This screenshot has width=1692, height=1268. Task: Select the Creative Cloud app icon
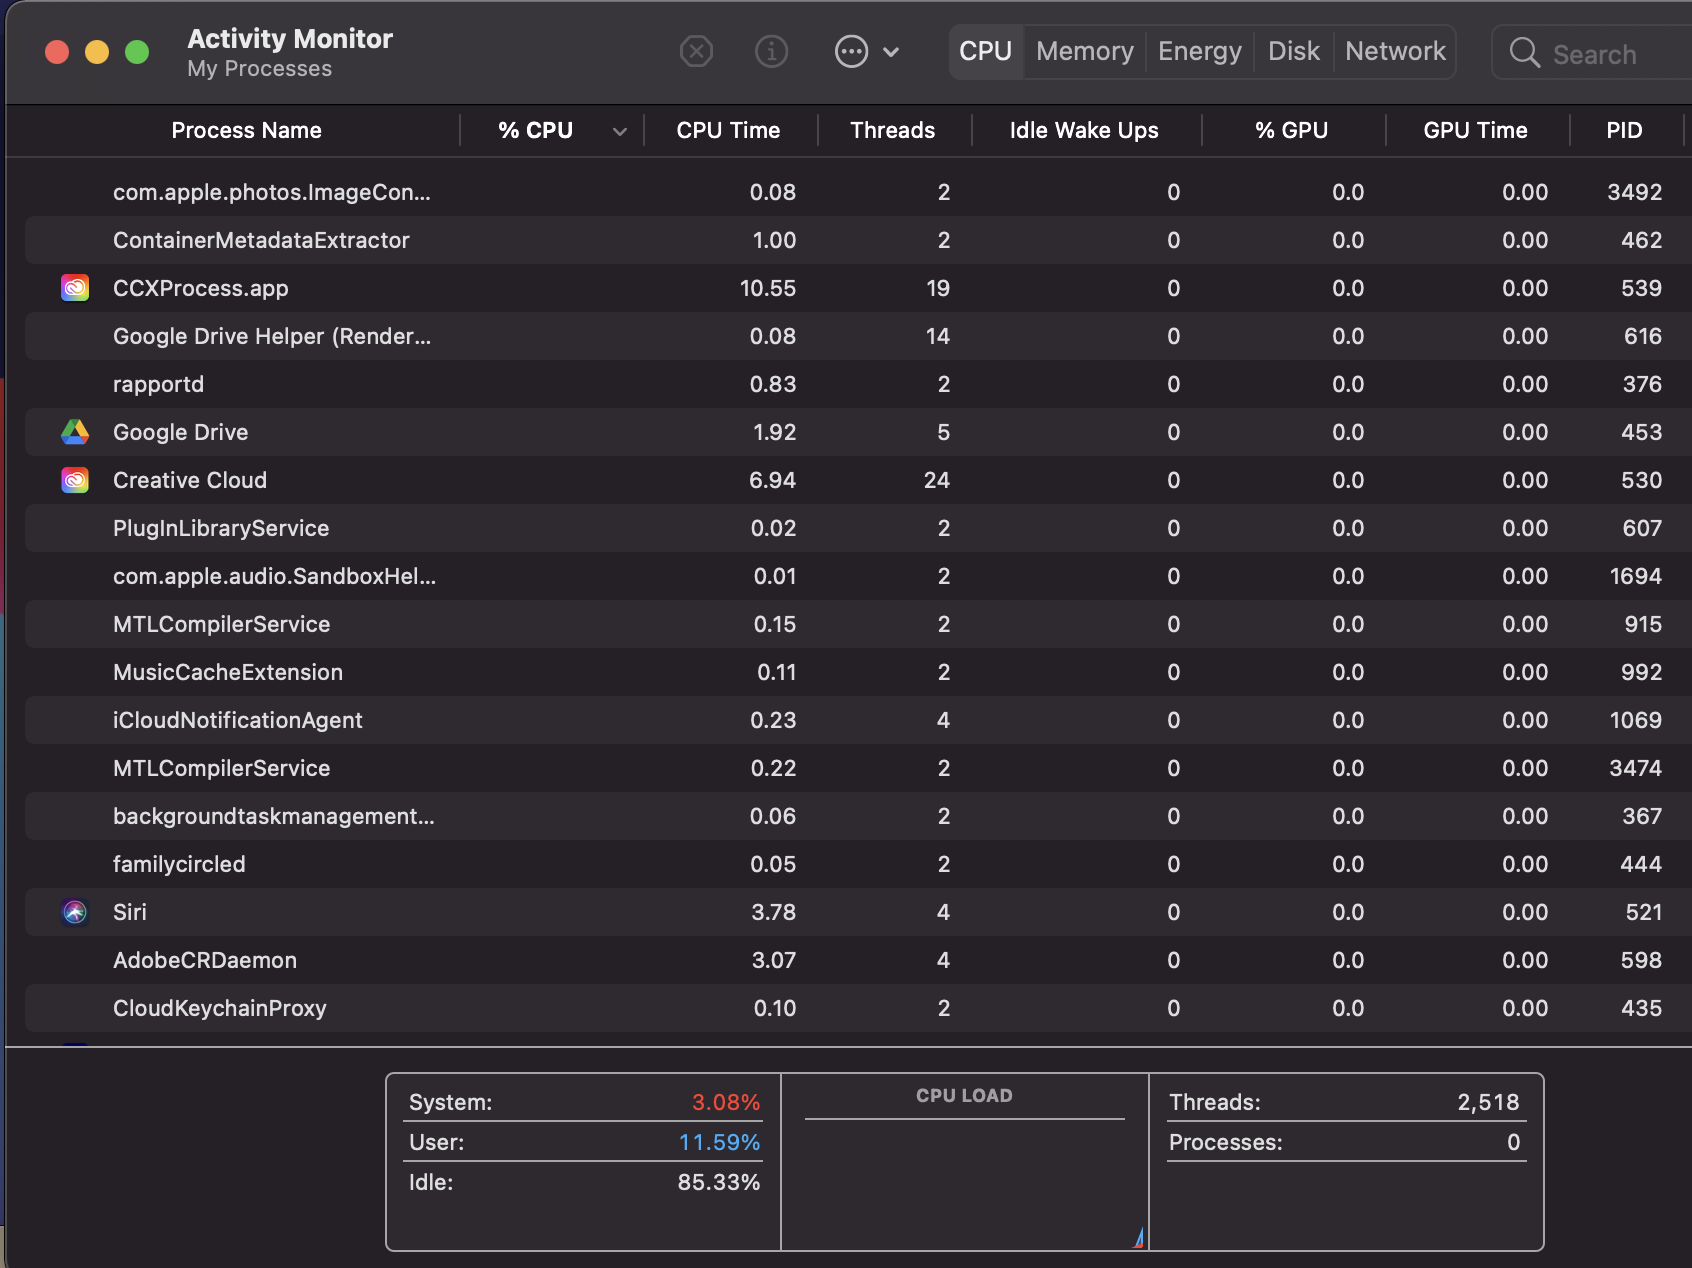tap(75, 480)
